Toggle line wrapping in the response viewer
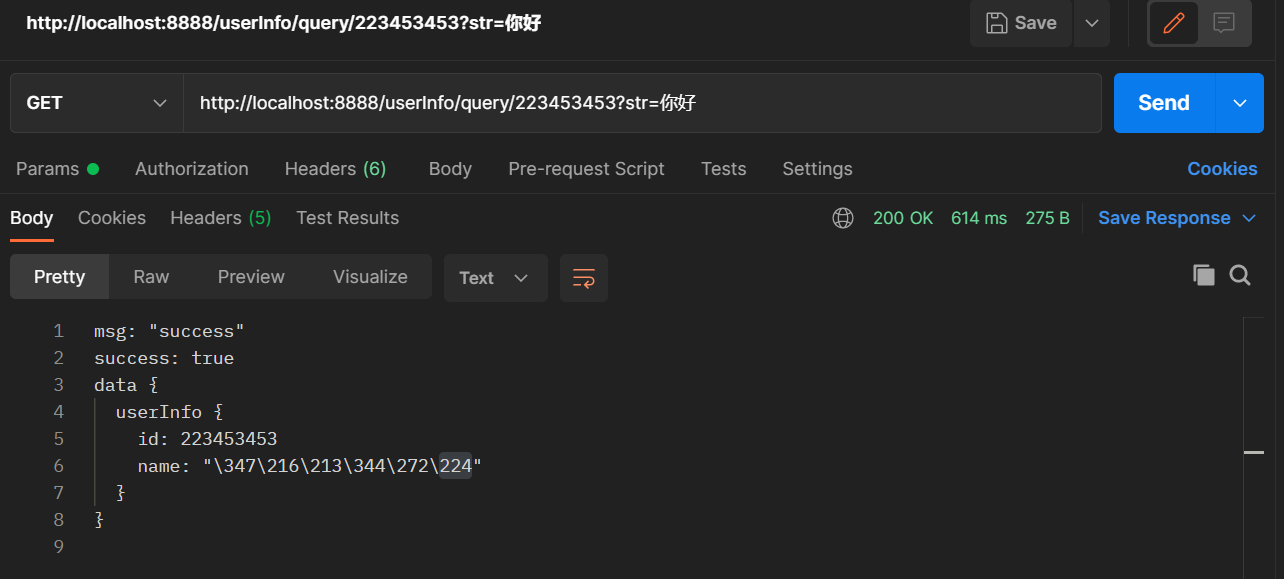This screenshot has width=1284, height=579. tap(583, 277)
